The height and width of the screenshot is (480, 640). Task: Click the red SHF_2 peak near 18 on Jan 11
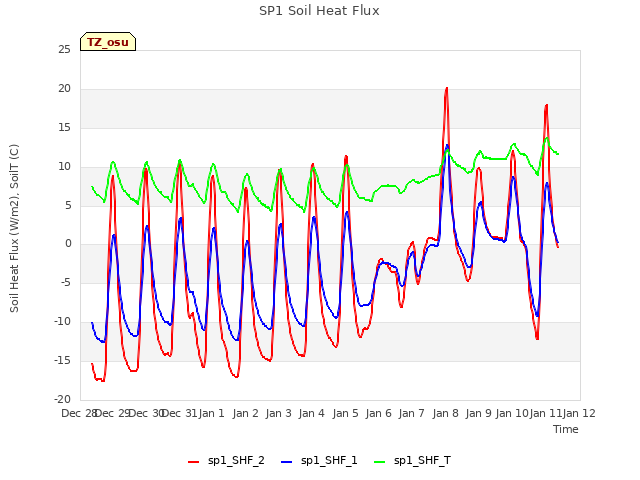coord(546,106)
